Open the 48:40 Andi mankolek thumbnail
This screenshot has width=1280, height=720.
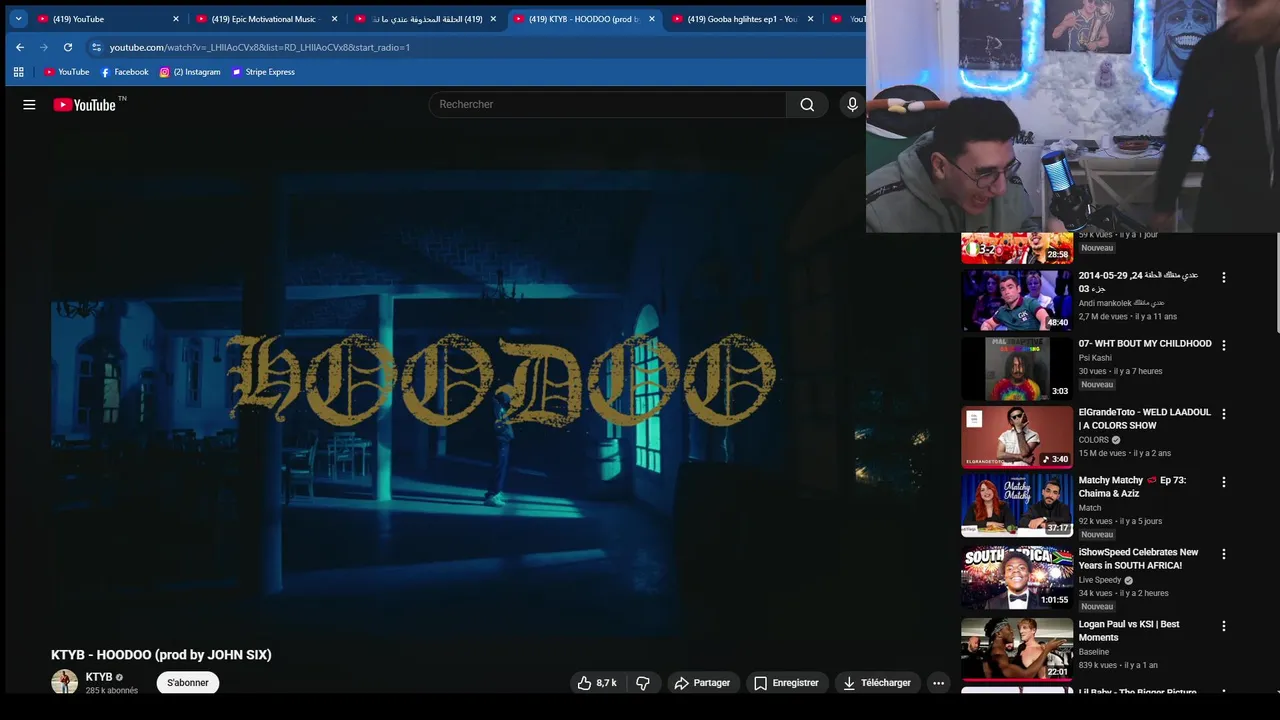click(x=1017, y=300)
